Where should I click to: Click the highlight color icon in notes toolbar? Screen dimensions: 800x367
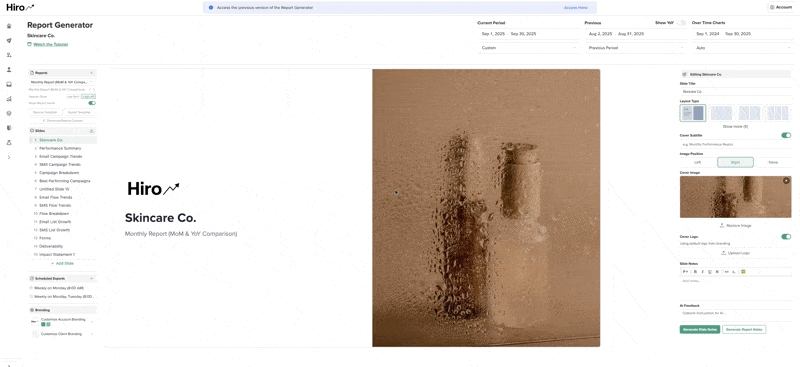pos(743,272)
